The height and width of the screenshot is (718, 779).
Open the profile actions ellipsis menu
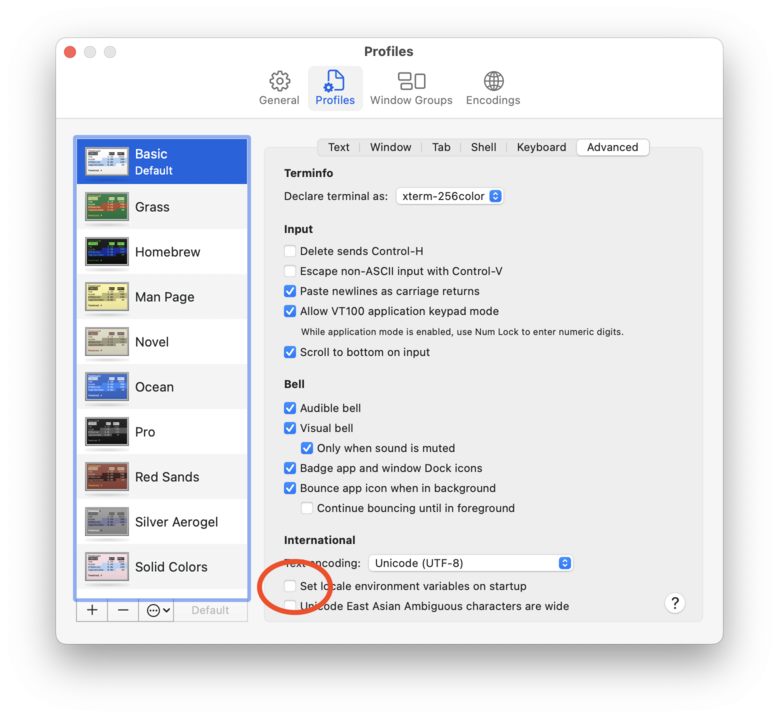coord(158,610)
